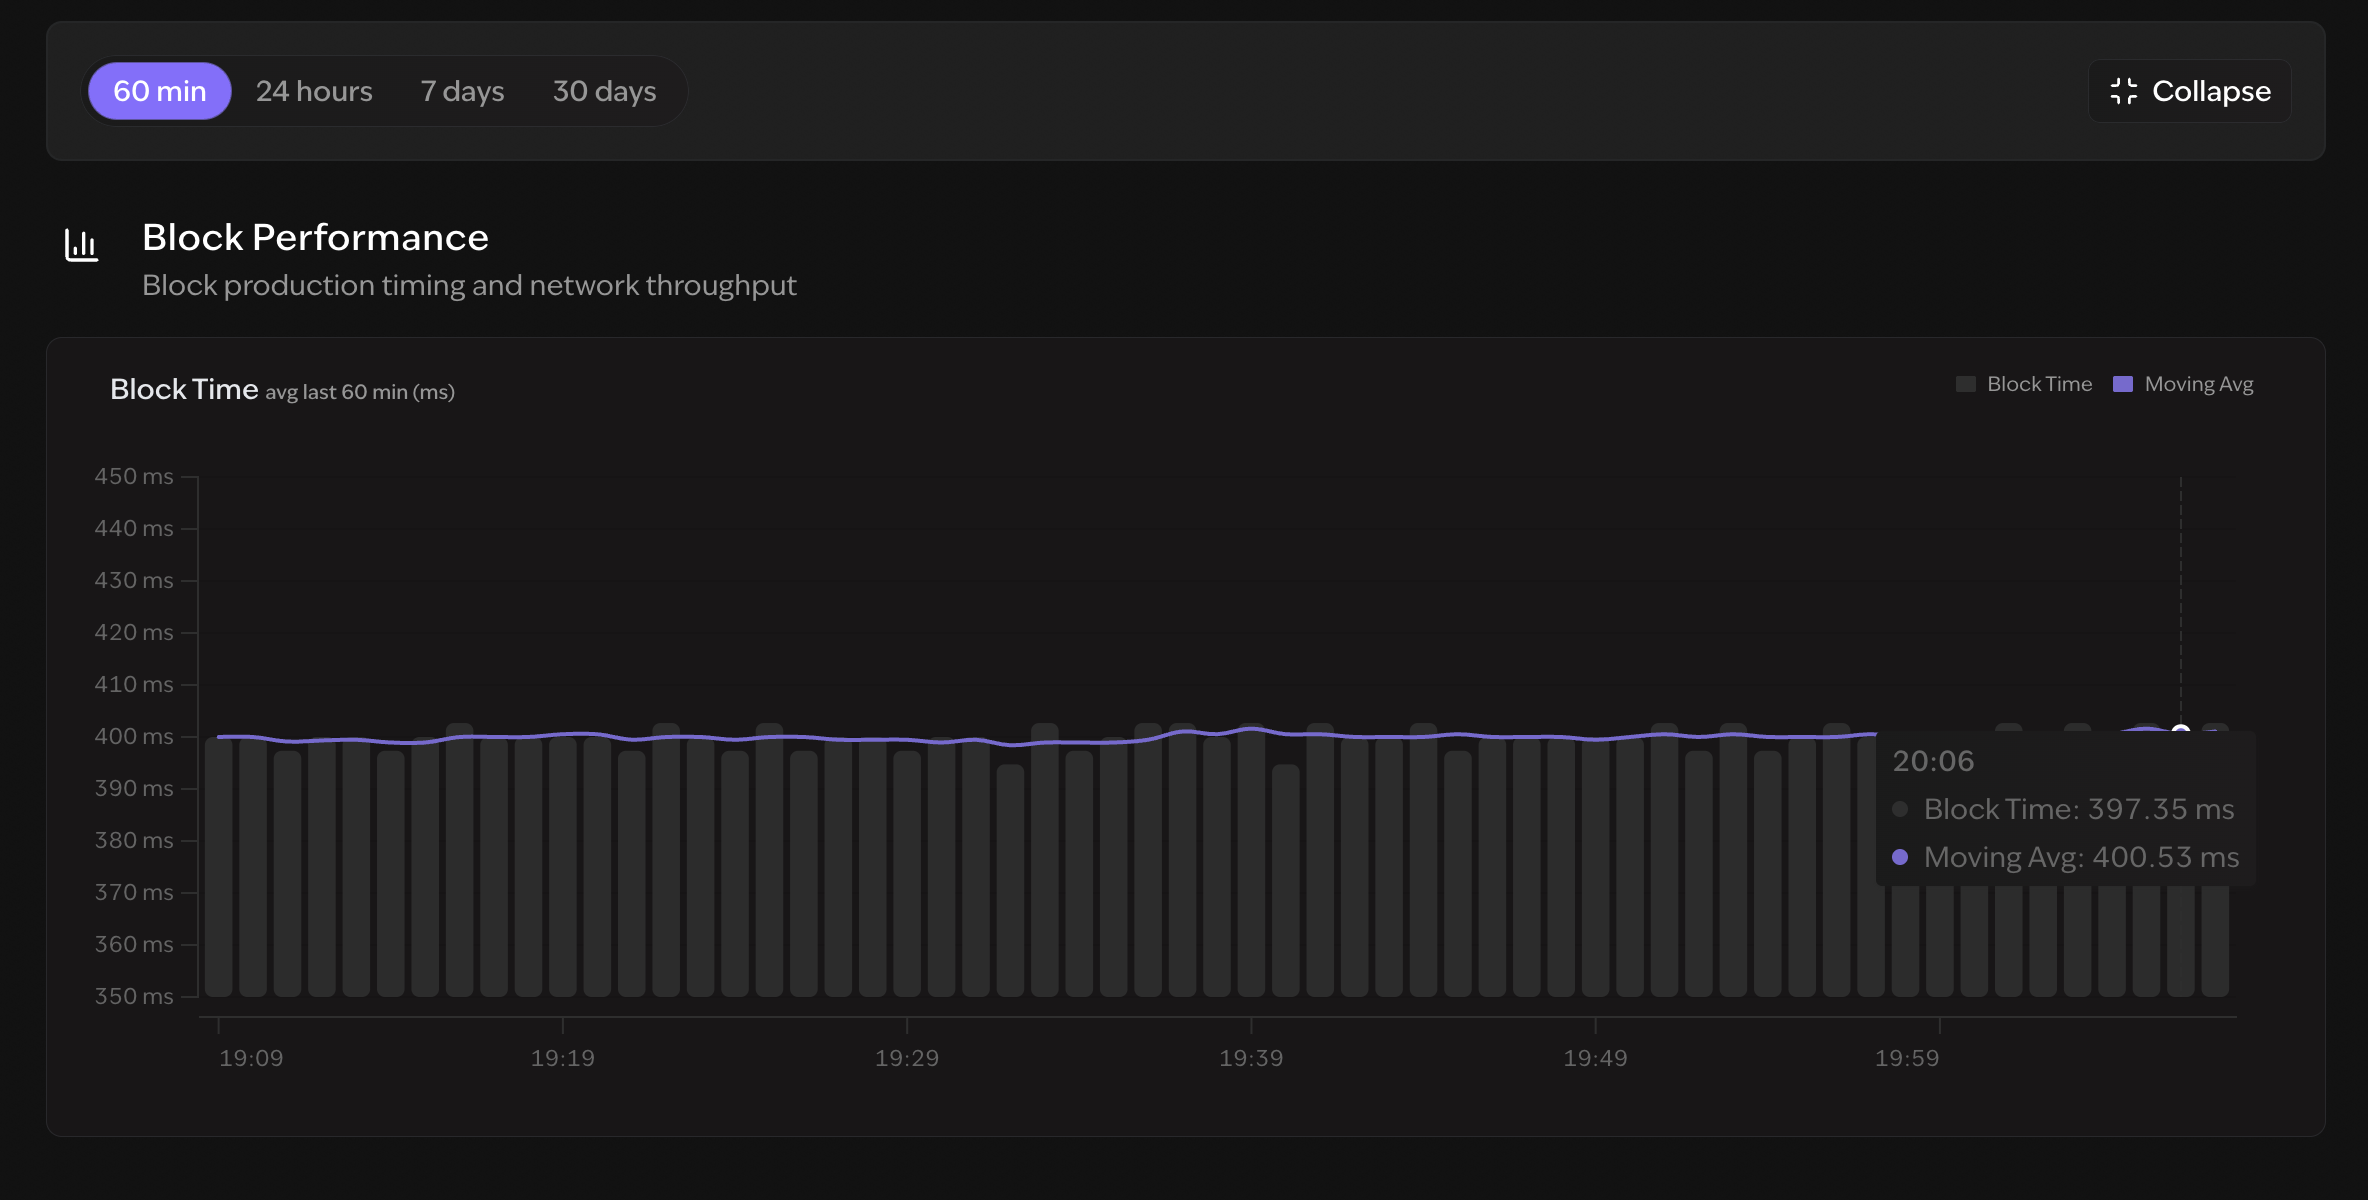Switch to the 30 days range
2368x1200 pixels.
pyautogui.click(x=604, y=91)
